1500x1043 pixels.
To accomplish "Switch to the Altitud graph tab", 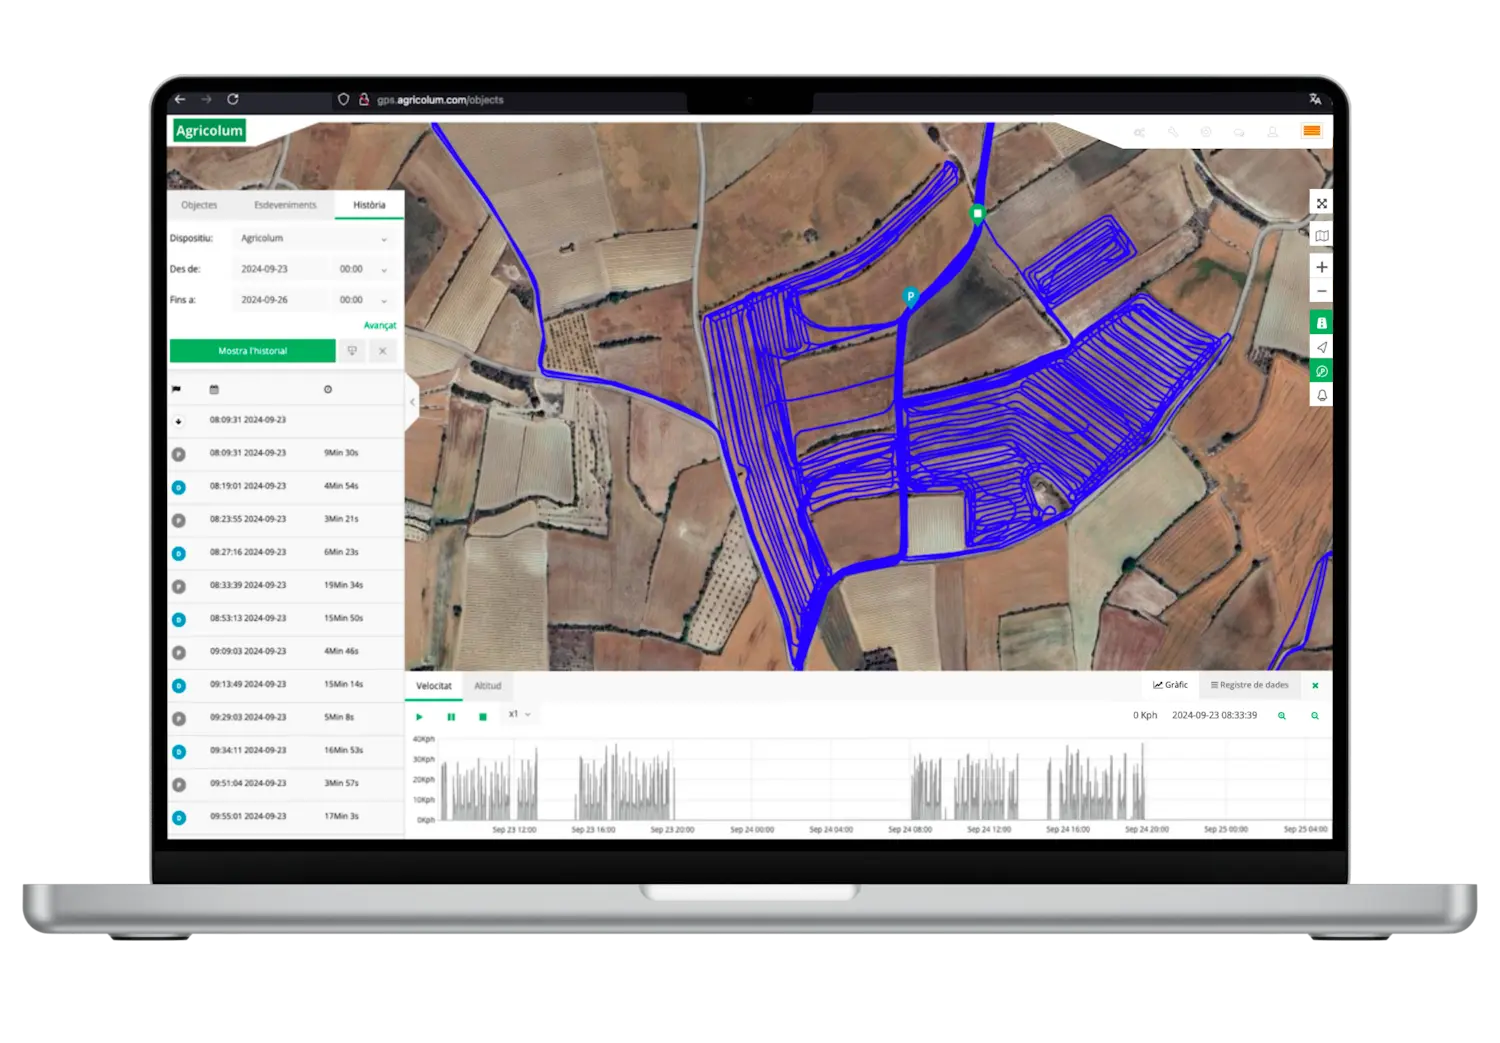I will point(488,686).
